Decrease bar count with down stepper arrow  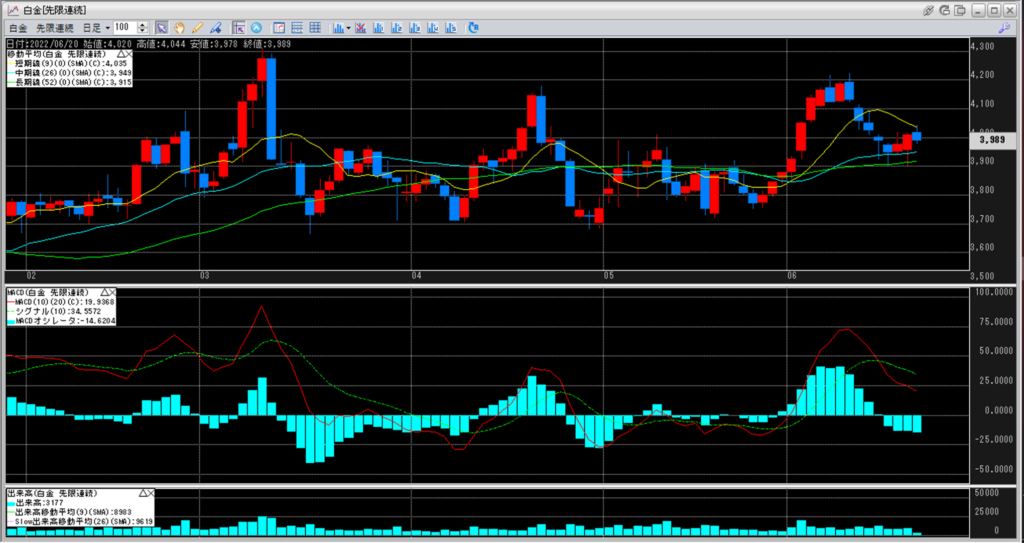143,31
